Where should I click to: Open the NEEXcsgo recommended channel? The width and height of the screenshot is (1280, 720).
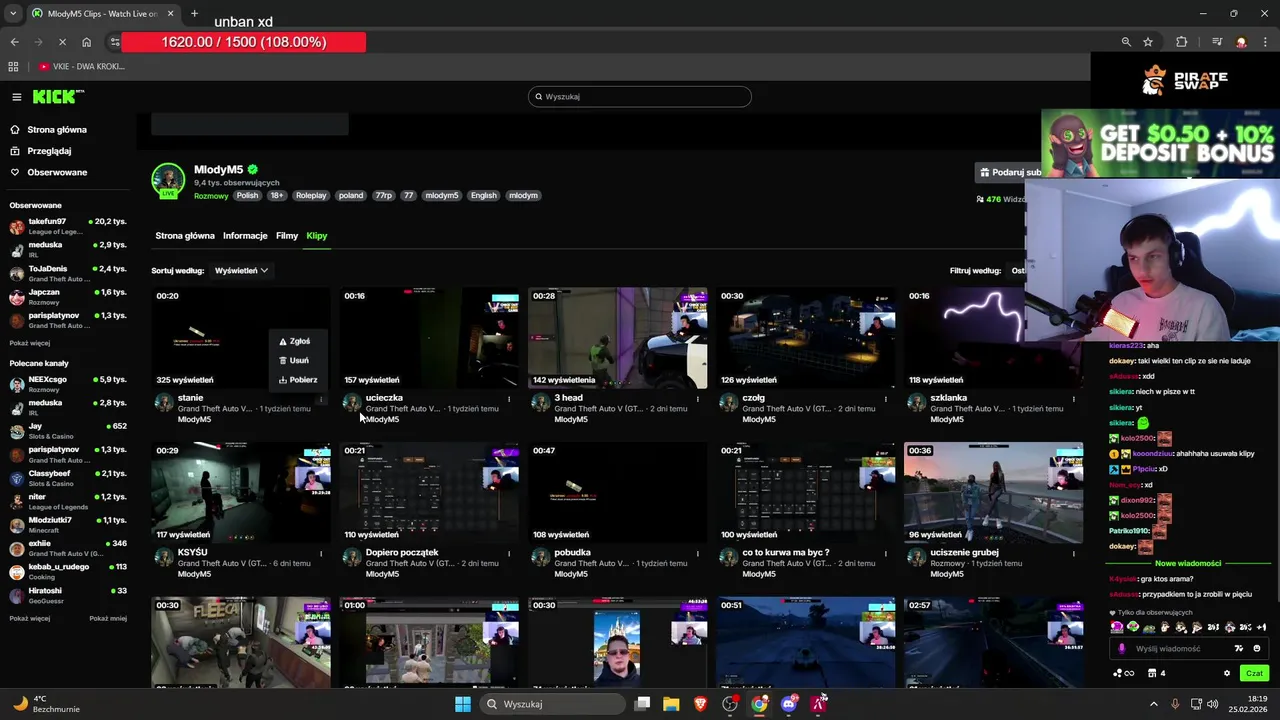pyautogui.click(x=68, y=384)
